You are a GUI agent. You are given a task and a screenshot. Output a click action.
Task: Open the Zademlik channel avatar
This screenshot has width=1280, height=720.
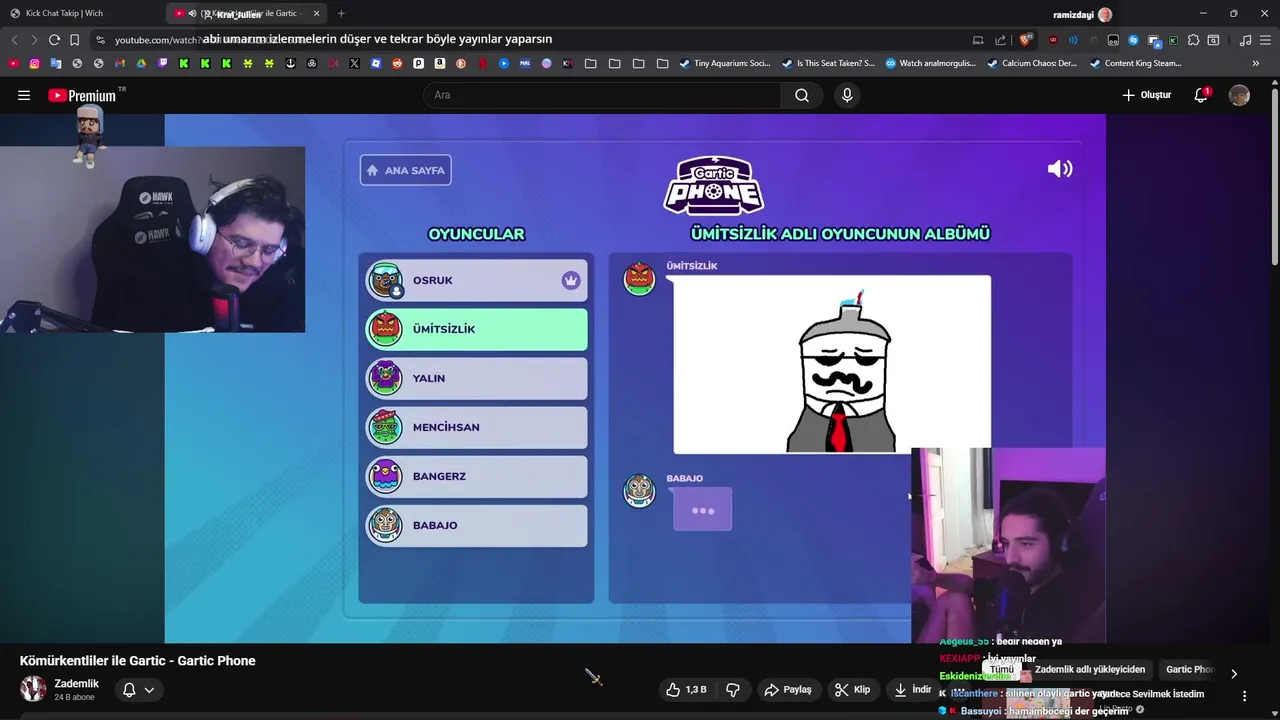(33, 689)
